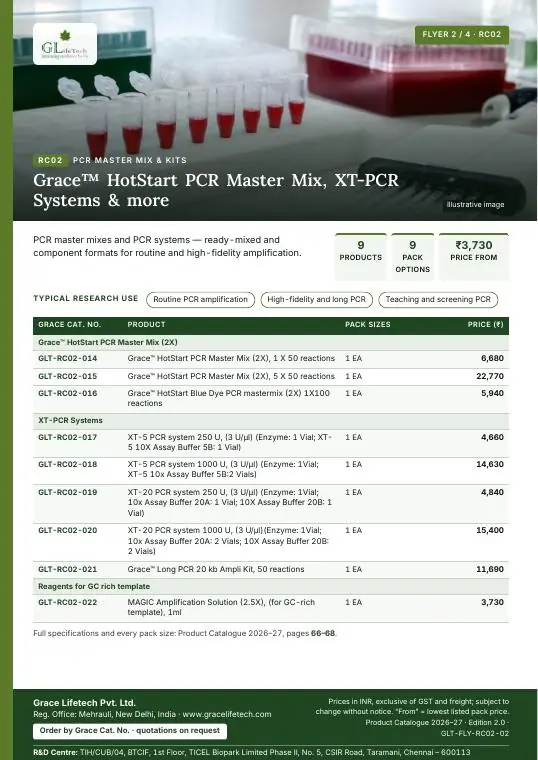Click the Long PCR 20 kb Ampli Kit description
The height and width of the screenshot is (760, 538).
pyautogui.click(x=216, y=570)
